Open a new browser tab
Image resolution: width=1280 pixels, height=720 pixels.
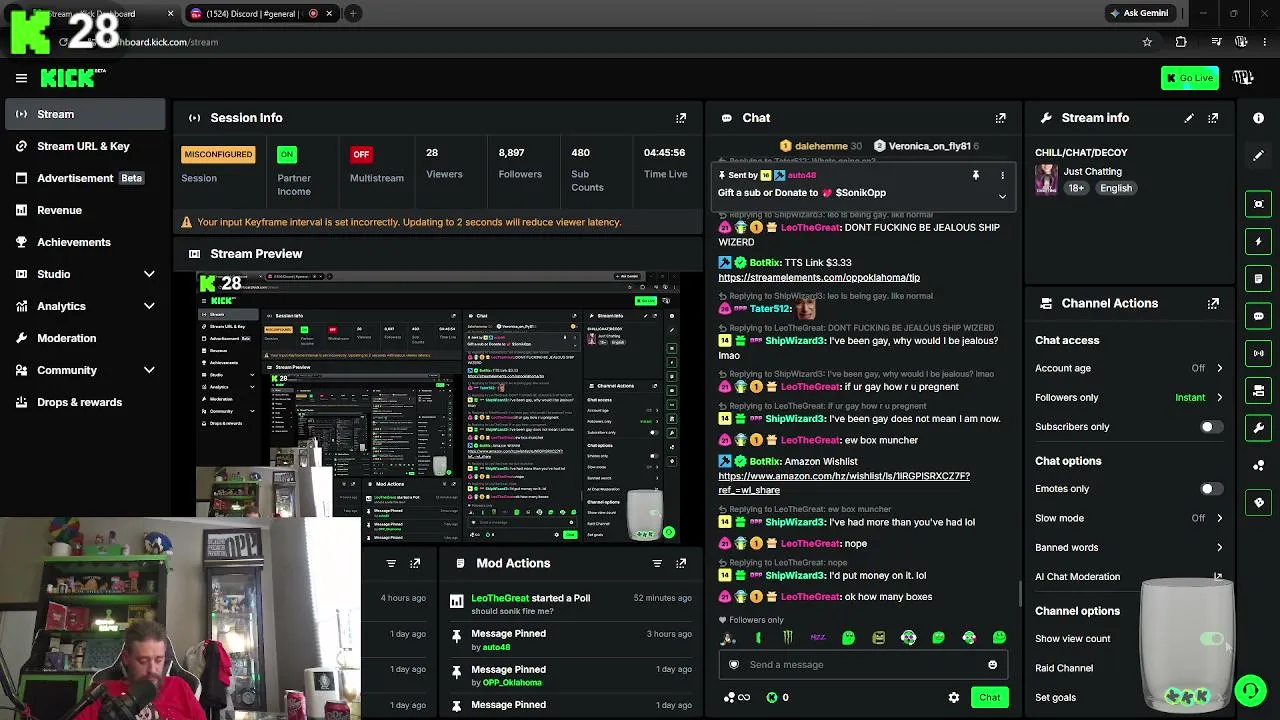(x=354, y=14)
